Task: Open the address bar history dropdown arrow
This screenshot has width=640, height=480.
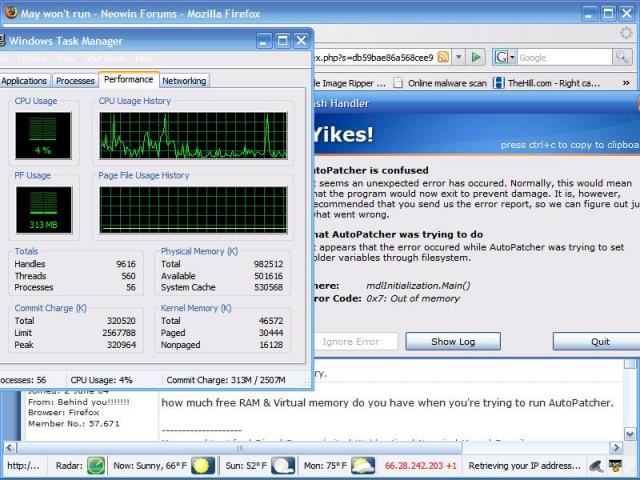Action: [458, 57]
